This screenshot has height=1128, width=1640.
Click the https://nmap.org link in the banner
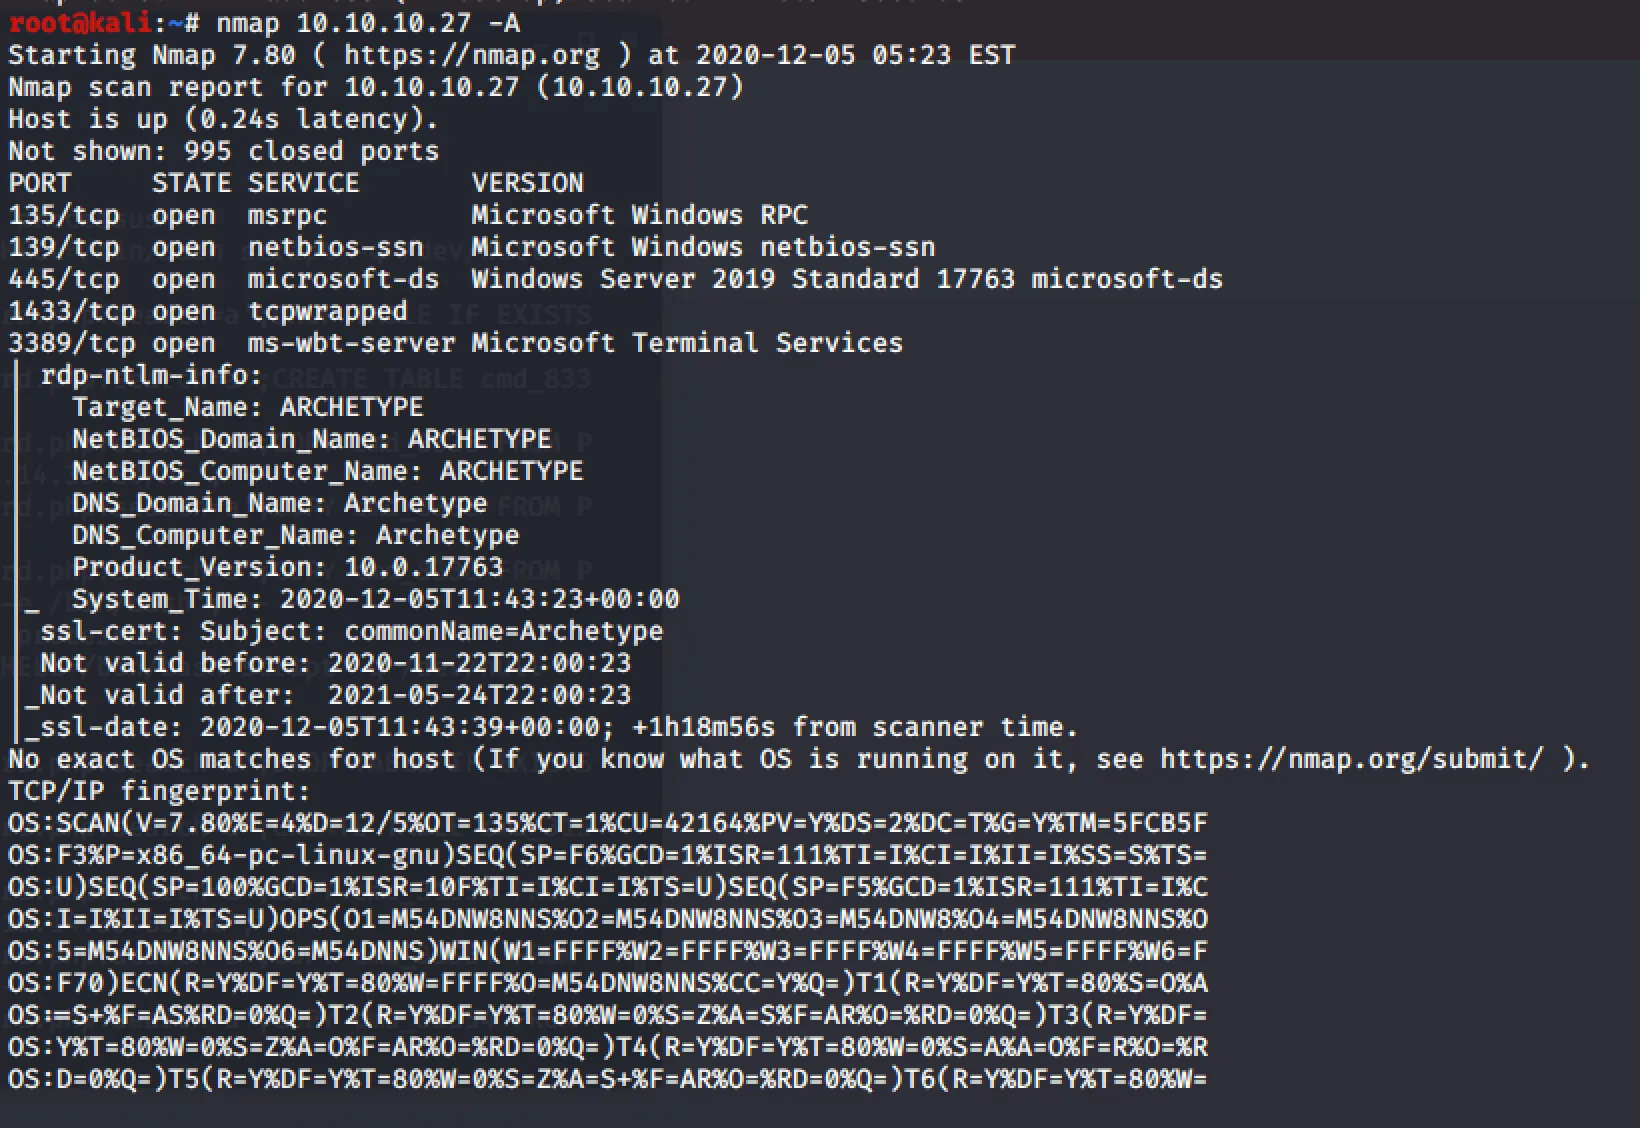[x=471, y=55]
